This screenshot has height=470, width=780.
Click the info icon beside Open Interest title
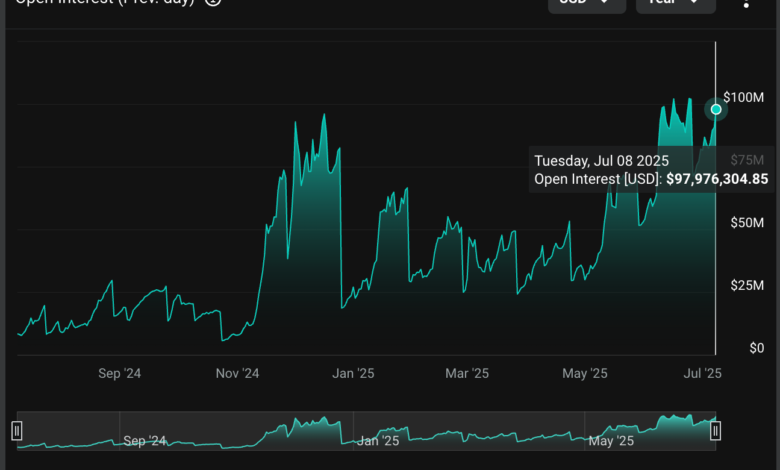212,2
